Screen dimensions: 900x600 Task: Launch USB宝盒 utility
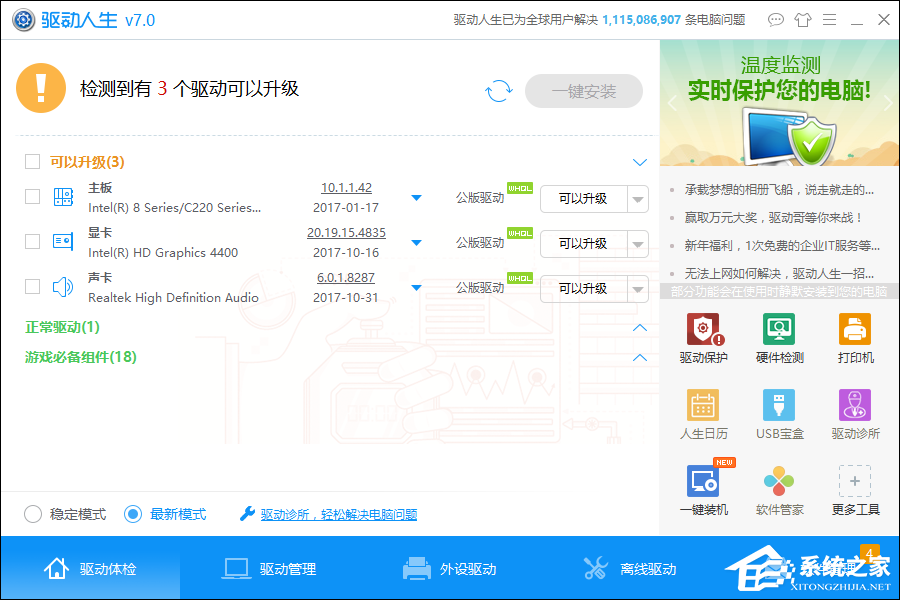(x=779, y=413)
